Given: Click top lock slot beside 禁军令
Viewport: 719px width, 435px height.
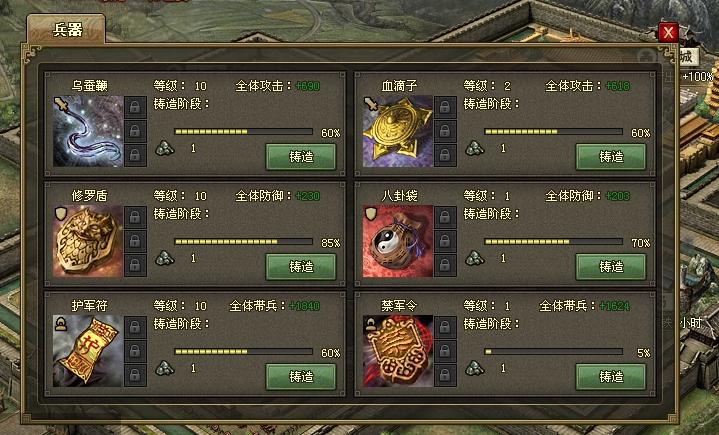Looking at the screenshot, I should (445, 327).
